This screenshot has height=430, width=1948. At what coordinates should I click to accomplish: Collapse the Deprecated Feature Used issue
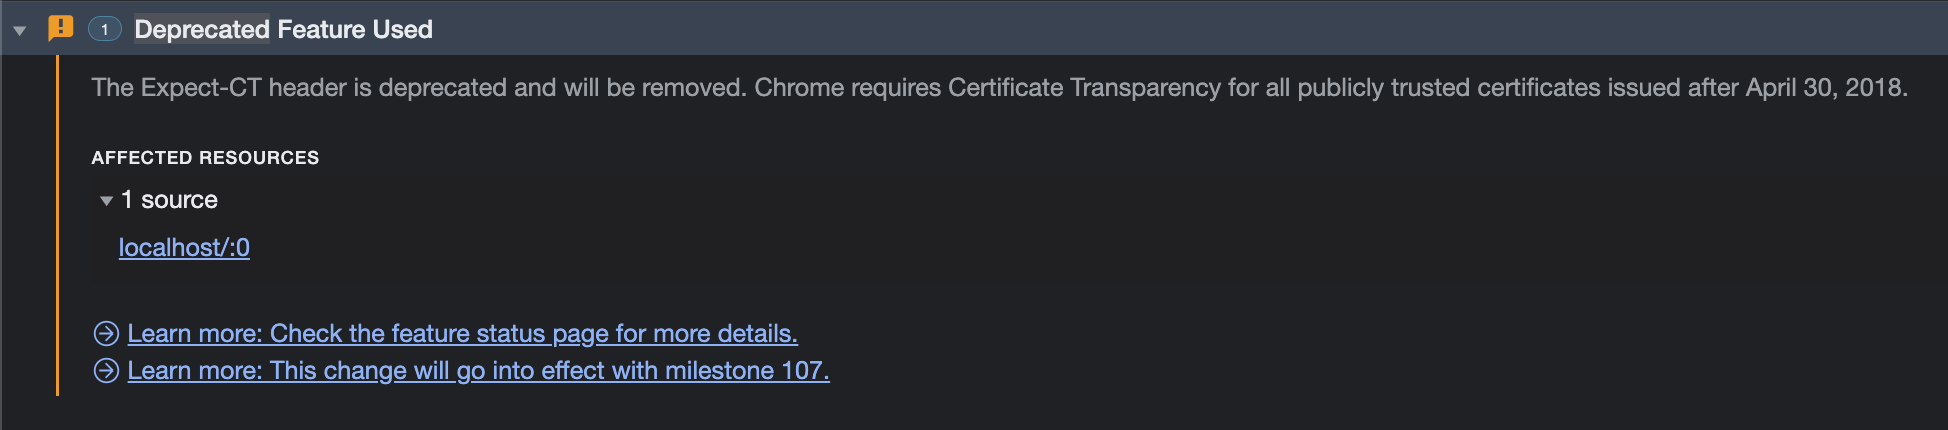(x=20, y=30)
